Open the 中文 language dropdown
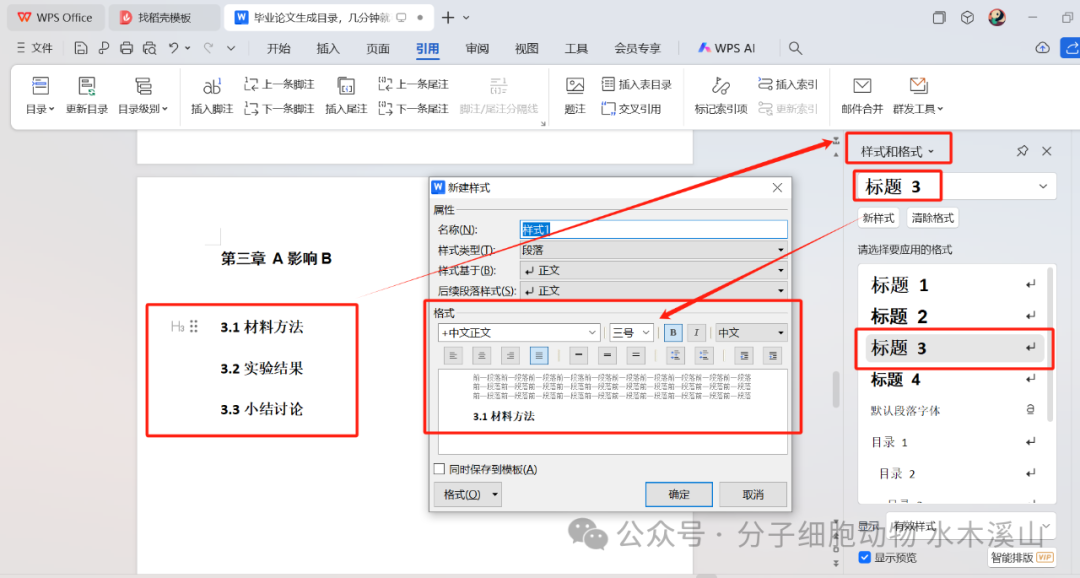The height and width of the screenshot is (578, 1080). coord(751,333)
